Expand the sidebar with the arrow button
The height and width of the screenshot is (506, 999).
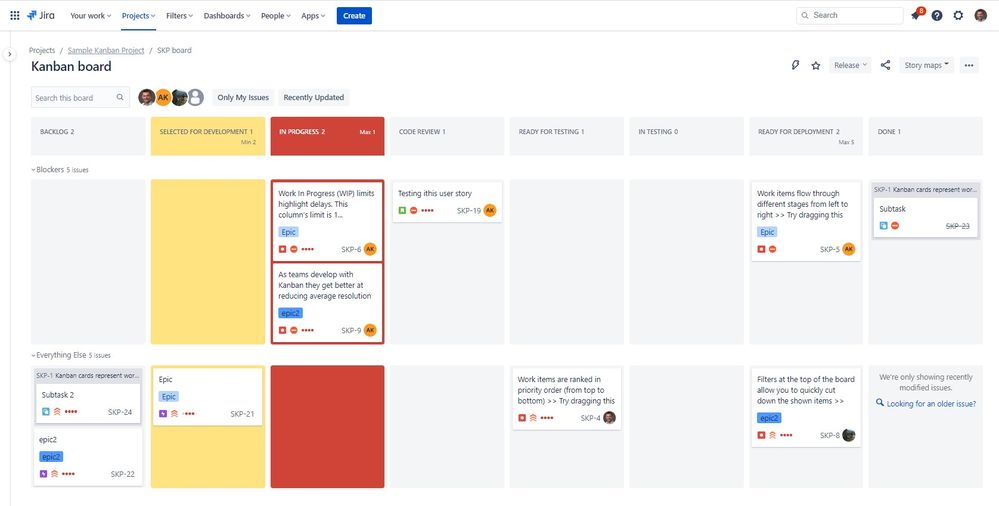point(10,54)
